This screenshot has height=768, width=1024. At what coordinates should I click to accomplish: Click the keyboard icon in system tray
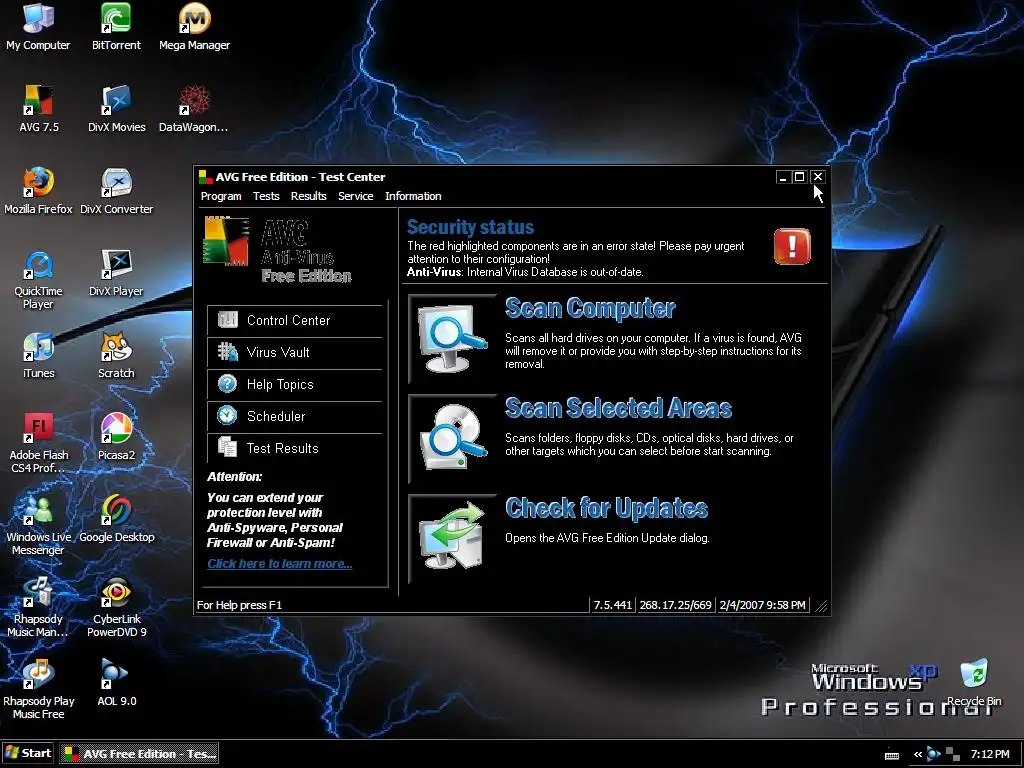[891, 756]
